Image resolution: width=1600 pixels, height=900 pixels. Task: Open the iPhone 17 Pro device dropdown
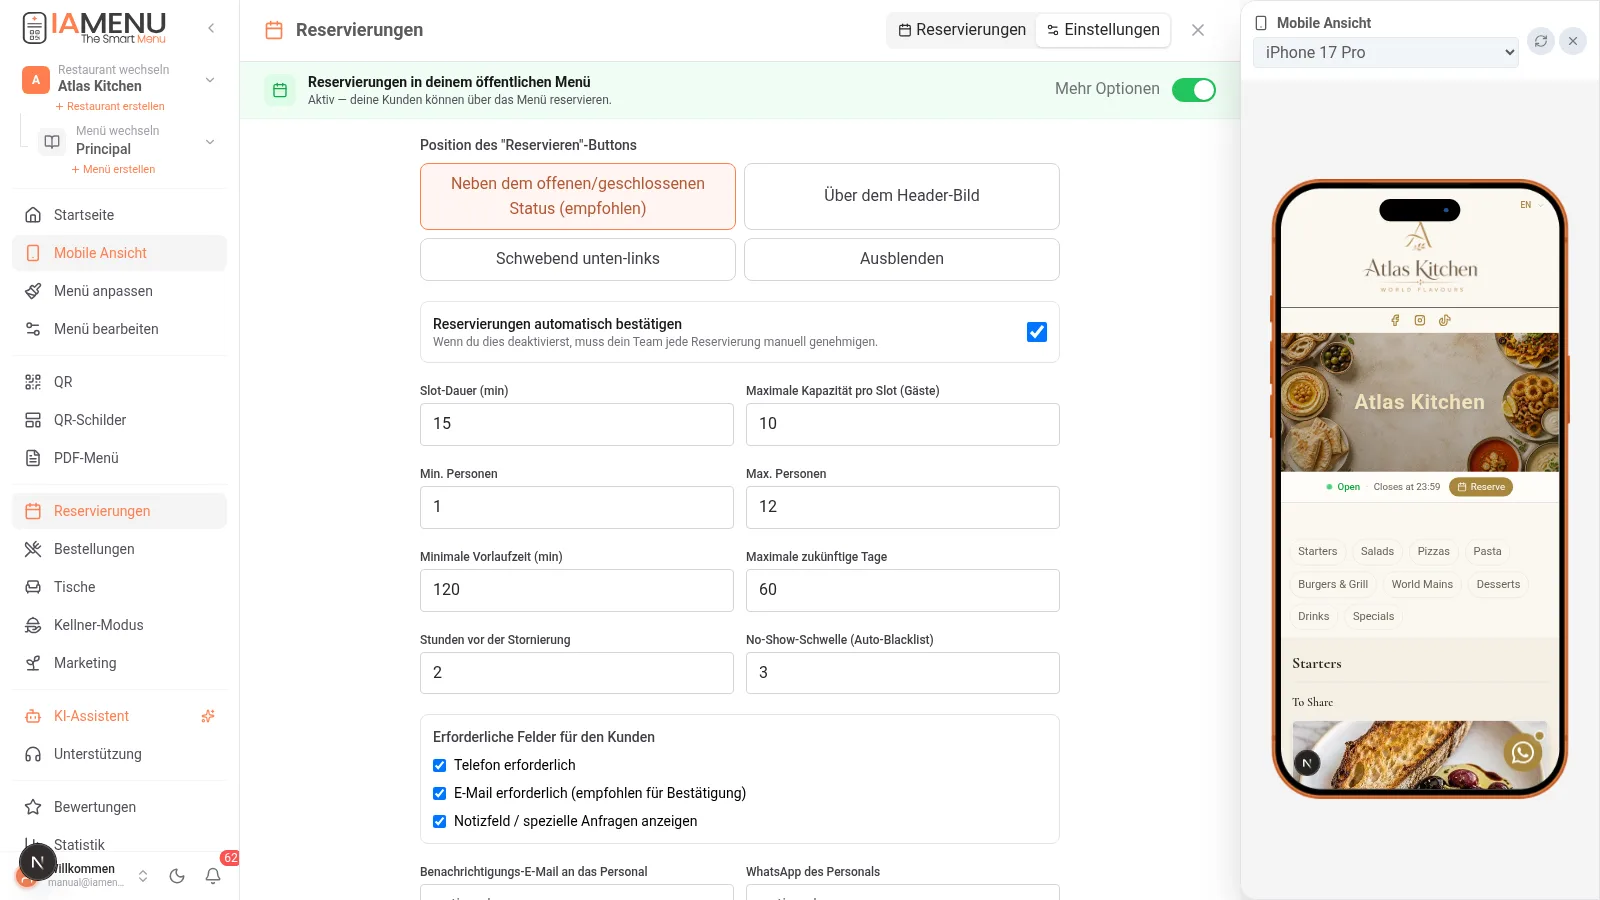[1385, 52]
